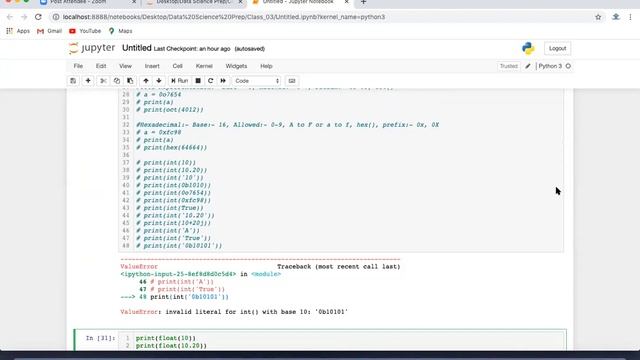
Task: Click the extension icon in Chrome toolbar
Action: tap(616, 17)
